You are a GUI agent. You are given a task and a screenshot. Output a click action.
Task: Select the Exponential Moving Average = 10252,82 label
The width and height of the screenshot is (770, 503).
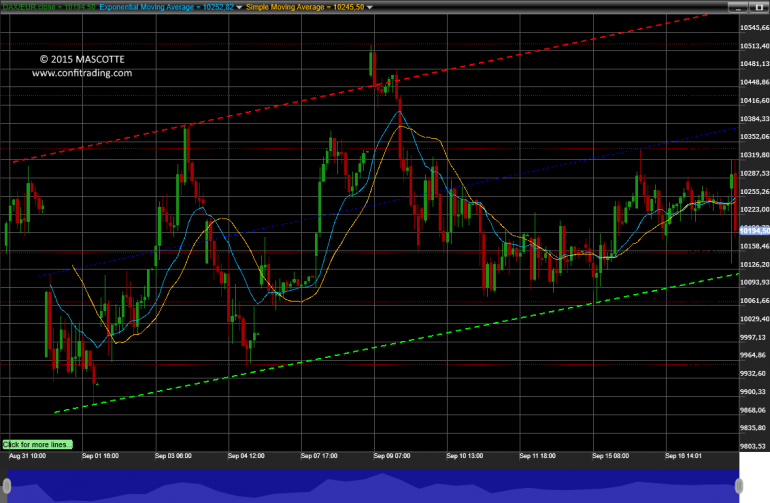[166, 7]
